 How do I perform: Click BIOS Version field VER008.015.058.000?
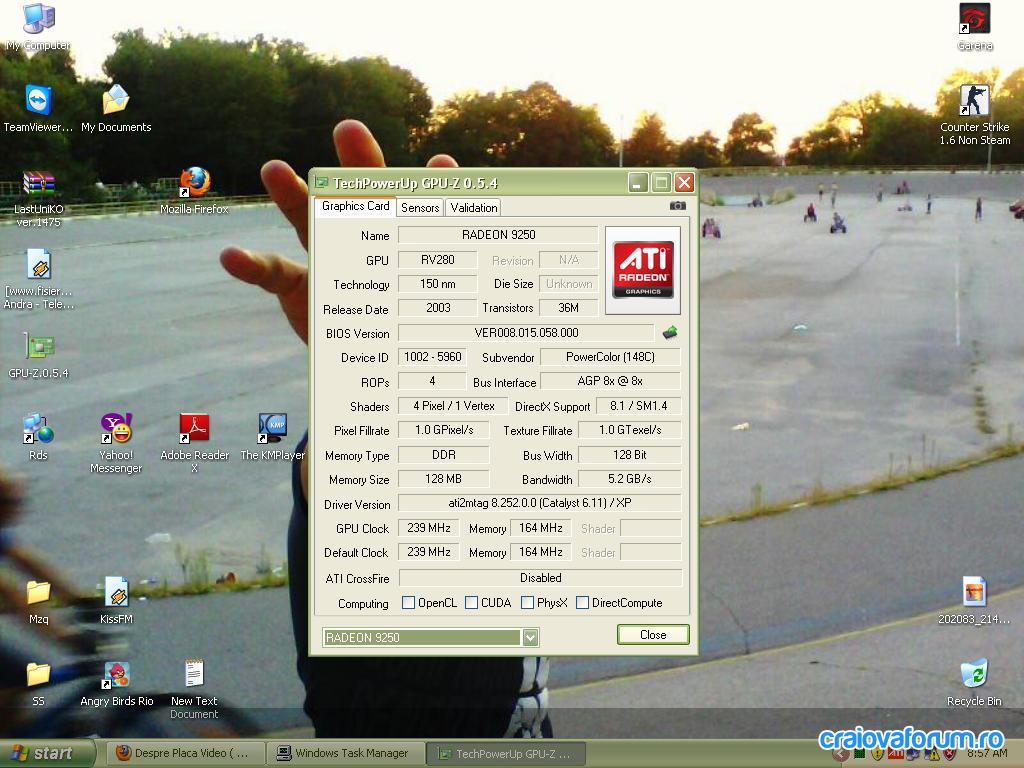[526, 332]
